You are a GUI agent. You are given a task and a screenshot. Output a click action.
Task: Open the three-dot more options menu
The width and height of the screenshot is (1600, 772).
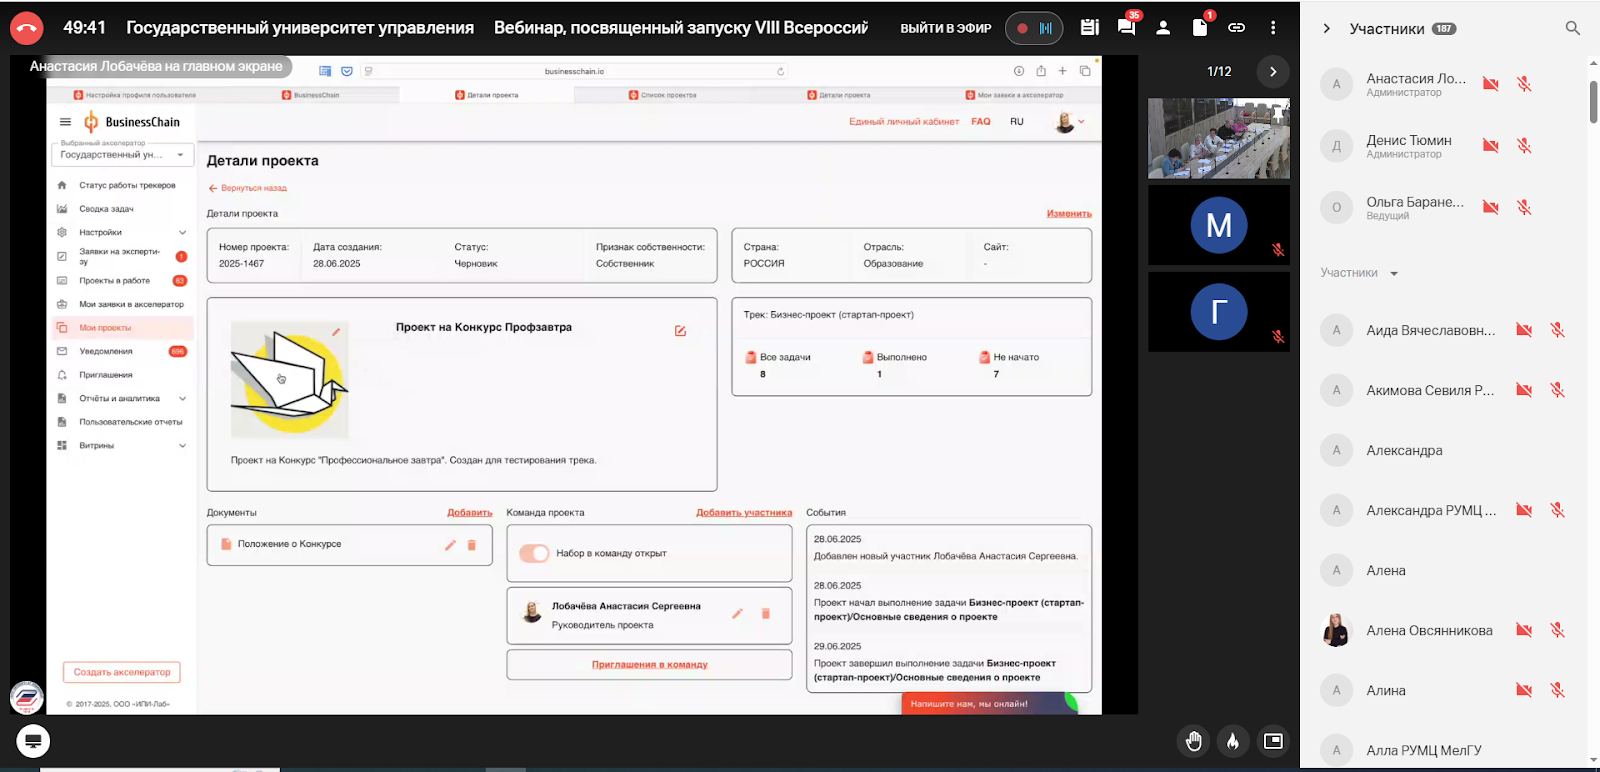[1273, 28]
